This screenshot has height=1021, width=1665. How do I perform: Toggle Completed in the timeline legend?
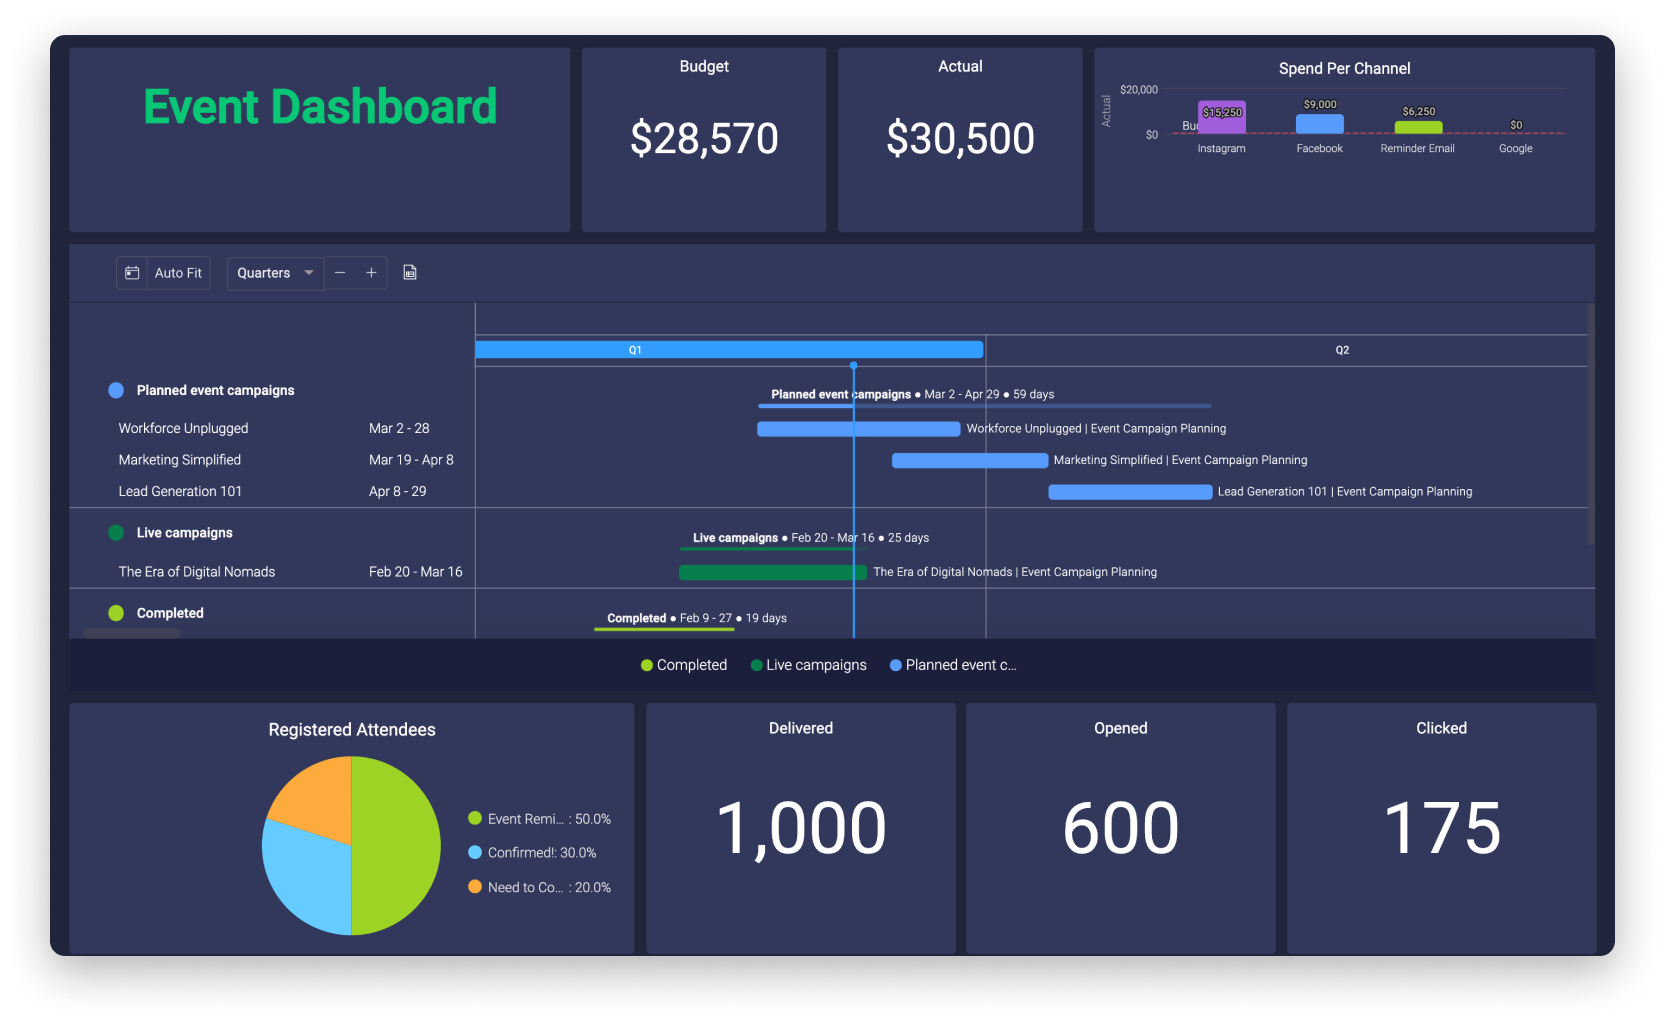point(684,665)
